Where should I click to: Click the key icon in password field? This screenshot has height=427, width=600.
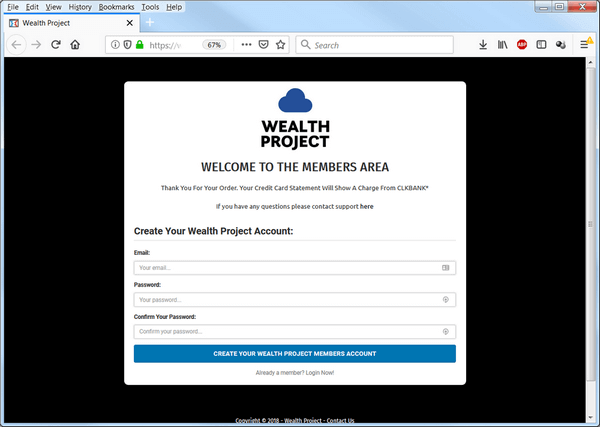(x=445, y=300)
